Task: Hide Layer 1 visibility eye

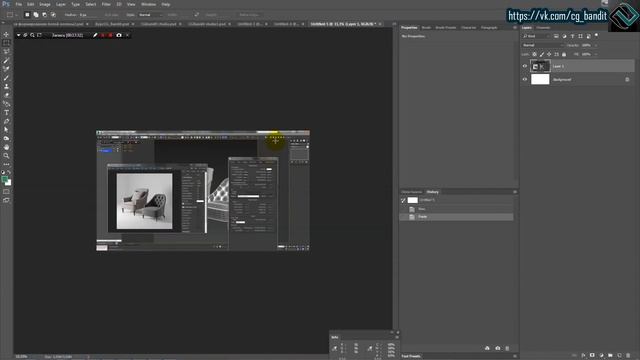Action: point(525,66)
